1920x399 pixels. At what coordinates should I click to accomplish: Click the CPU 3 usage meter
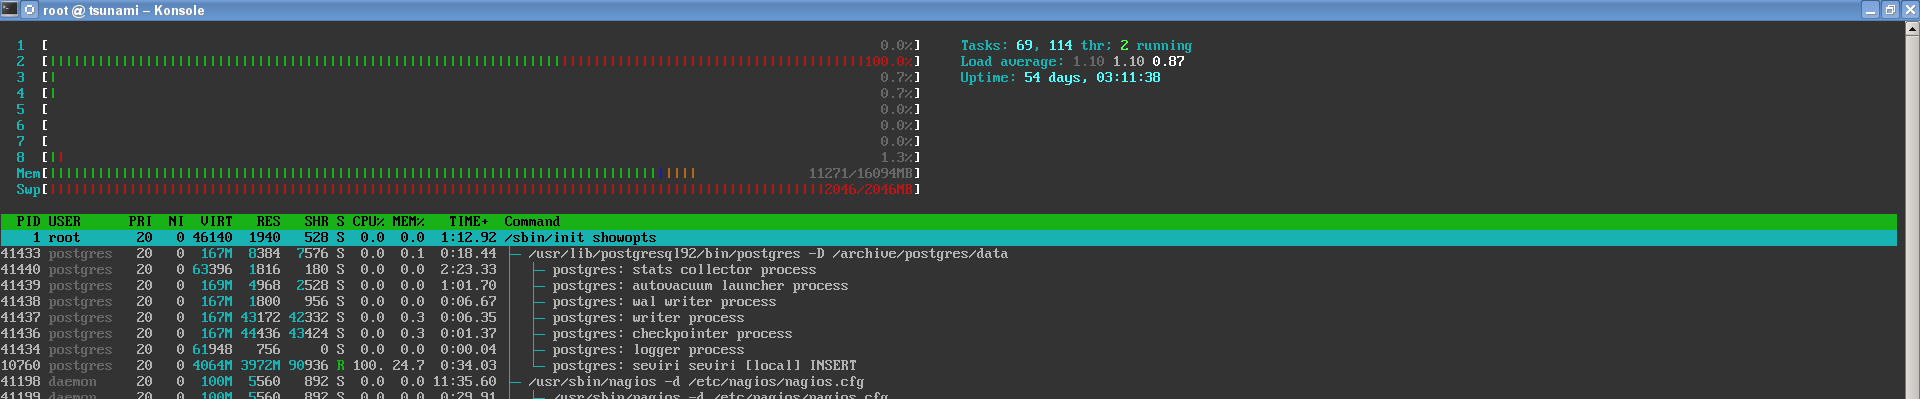pyautogui.click(x=468, y=77)
